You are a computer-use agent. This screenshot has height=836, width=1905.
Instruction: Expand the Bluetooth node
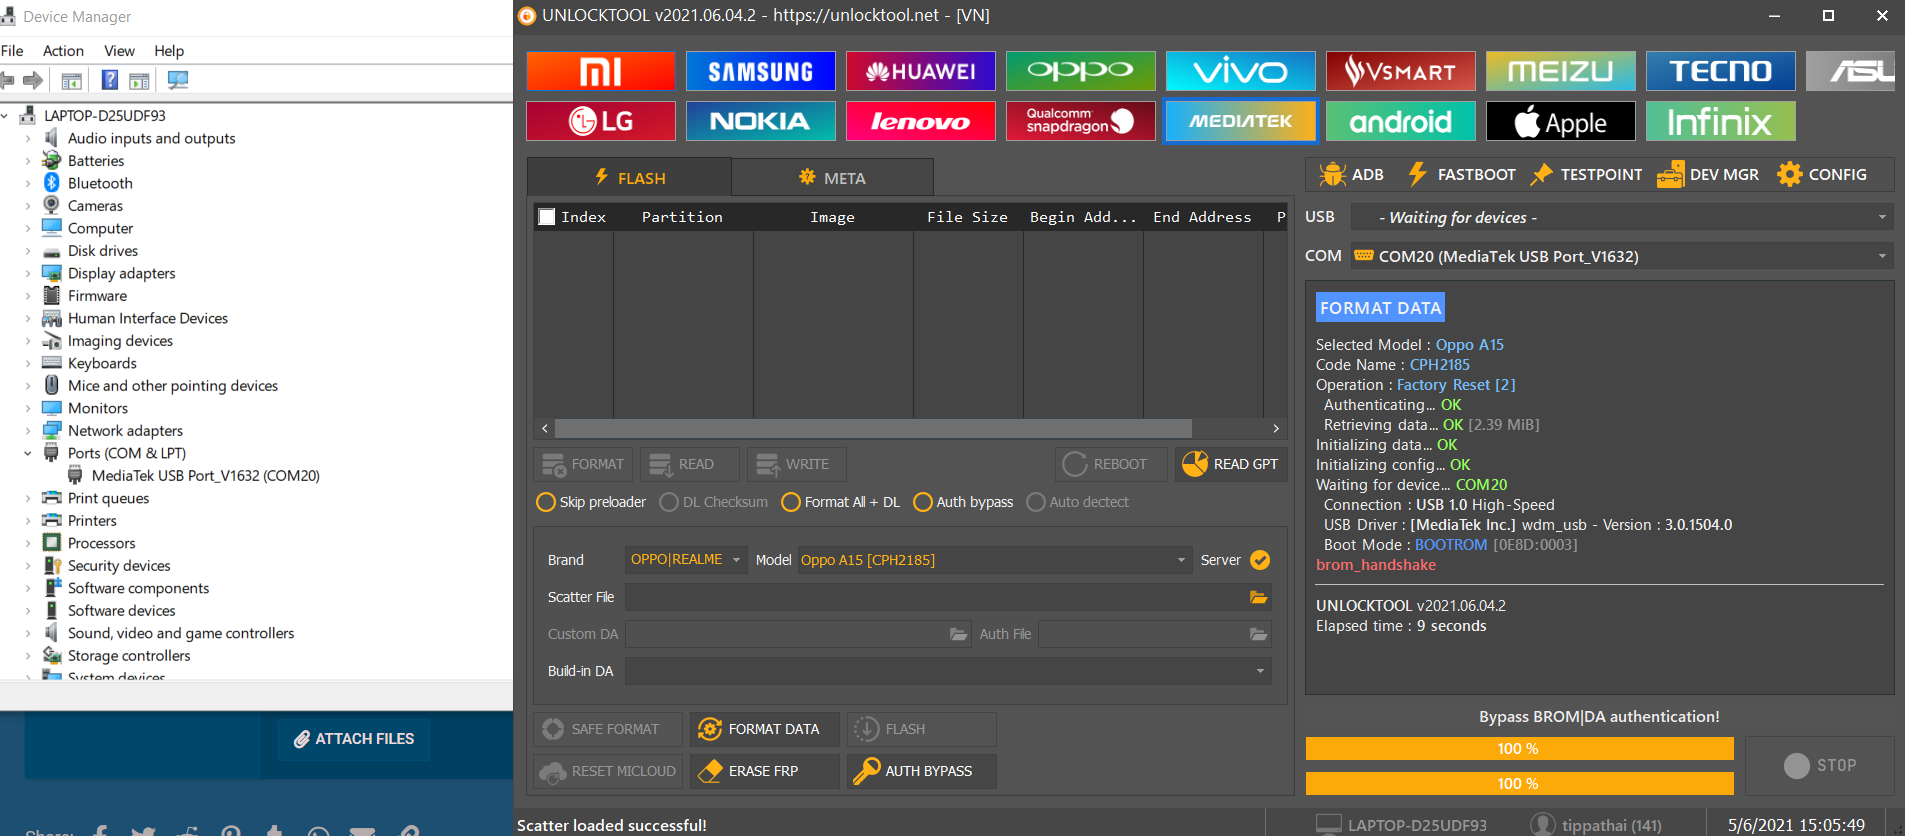click(x=28, y=183)
